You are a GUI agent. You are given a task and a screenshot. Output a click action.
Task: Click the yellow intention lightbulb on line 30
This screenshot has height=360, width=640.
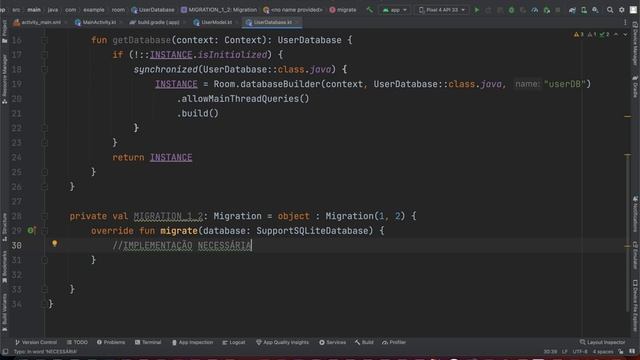[54, 244]
